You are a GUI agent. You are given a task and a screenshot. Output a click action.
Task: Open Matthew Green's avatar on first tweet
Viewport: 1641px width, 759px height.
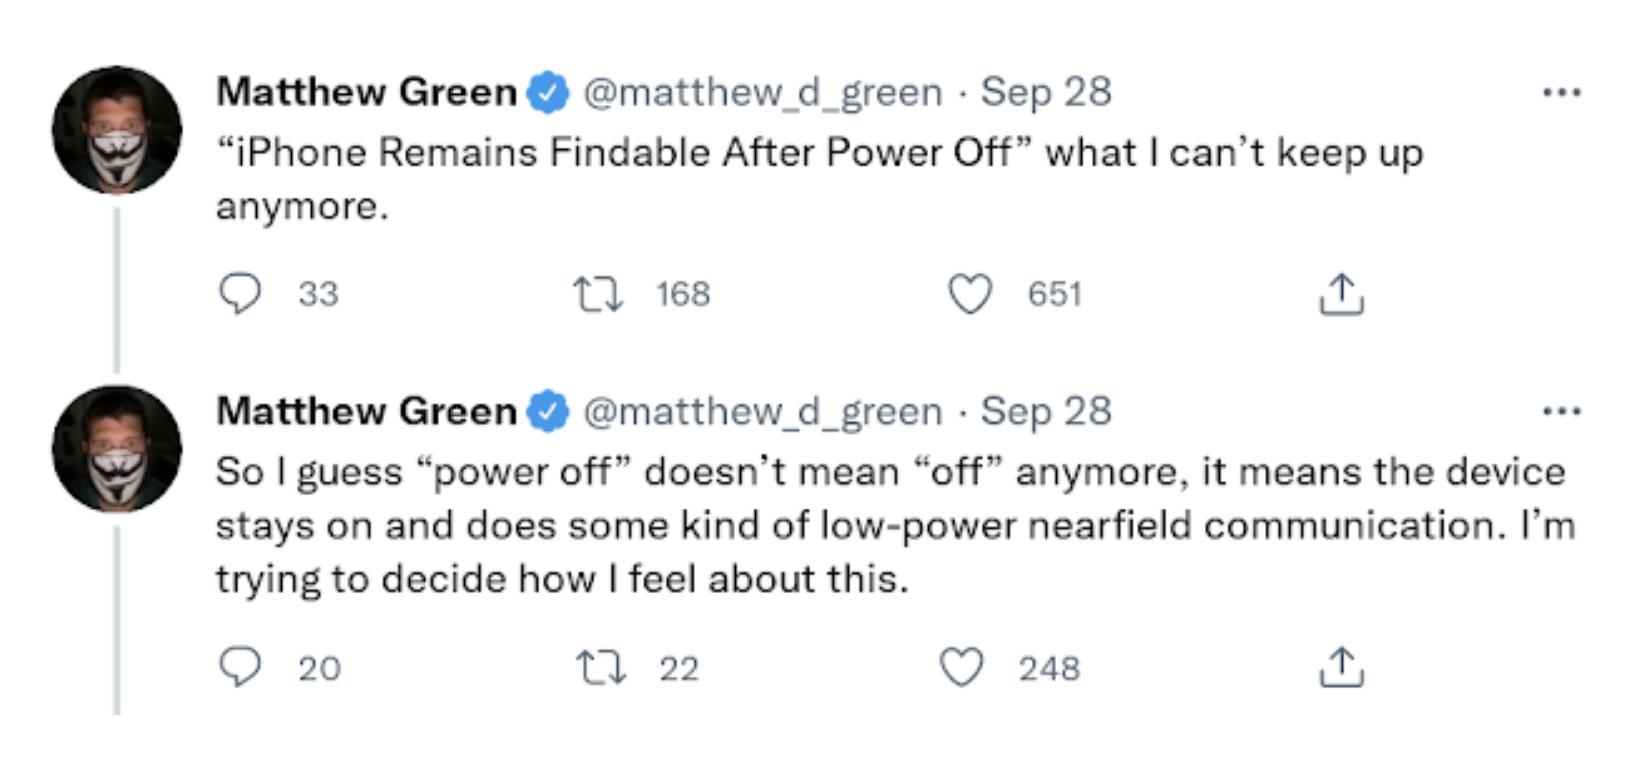click(117, 130)
